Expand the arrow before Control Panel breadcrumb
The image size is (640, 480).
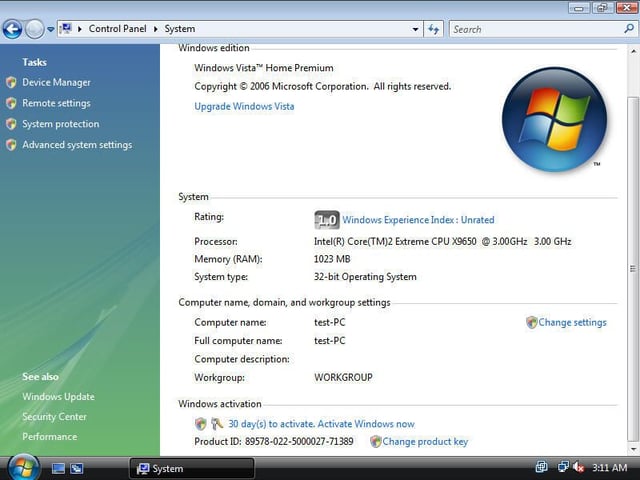80,29
